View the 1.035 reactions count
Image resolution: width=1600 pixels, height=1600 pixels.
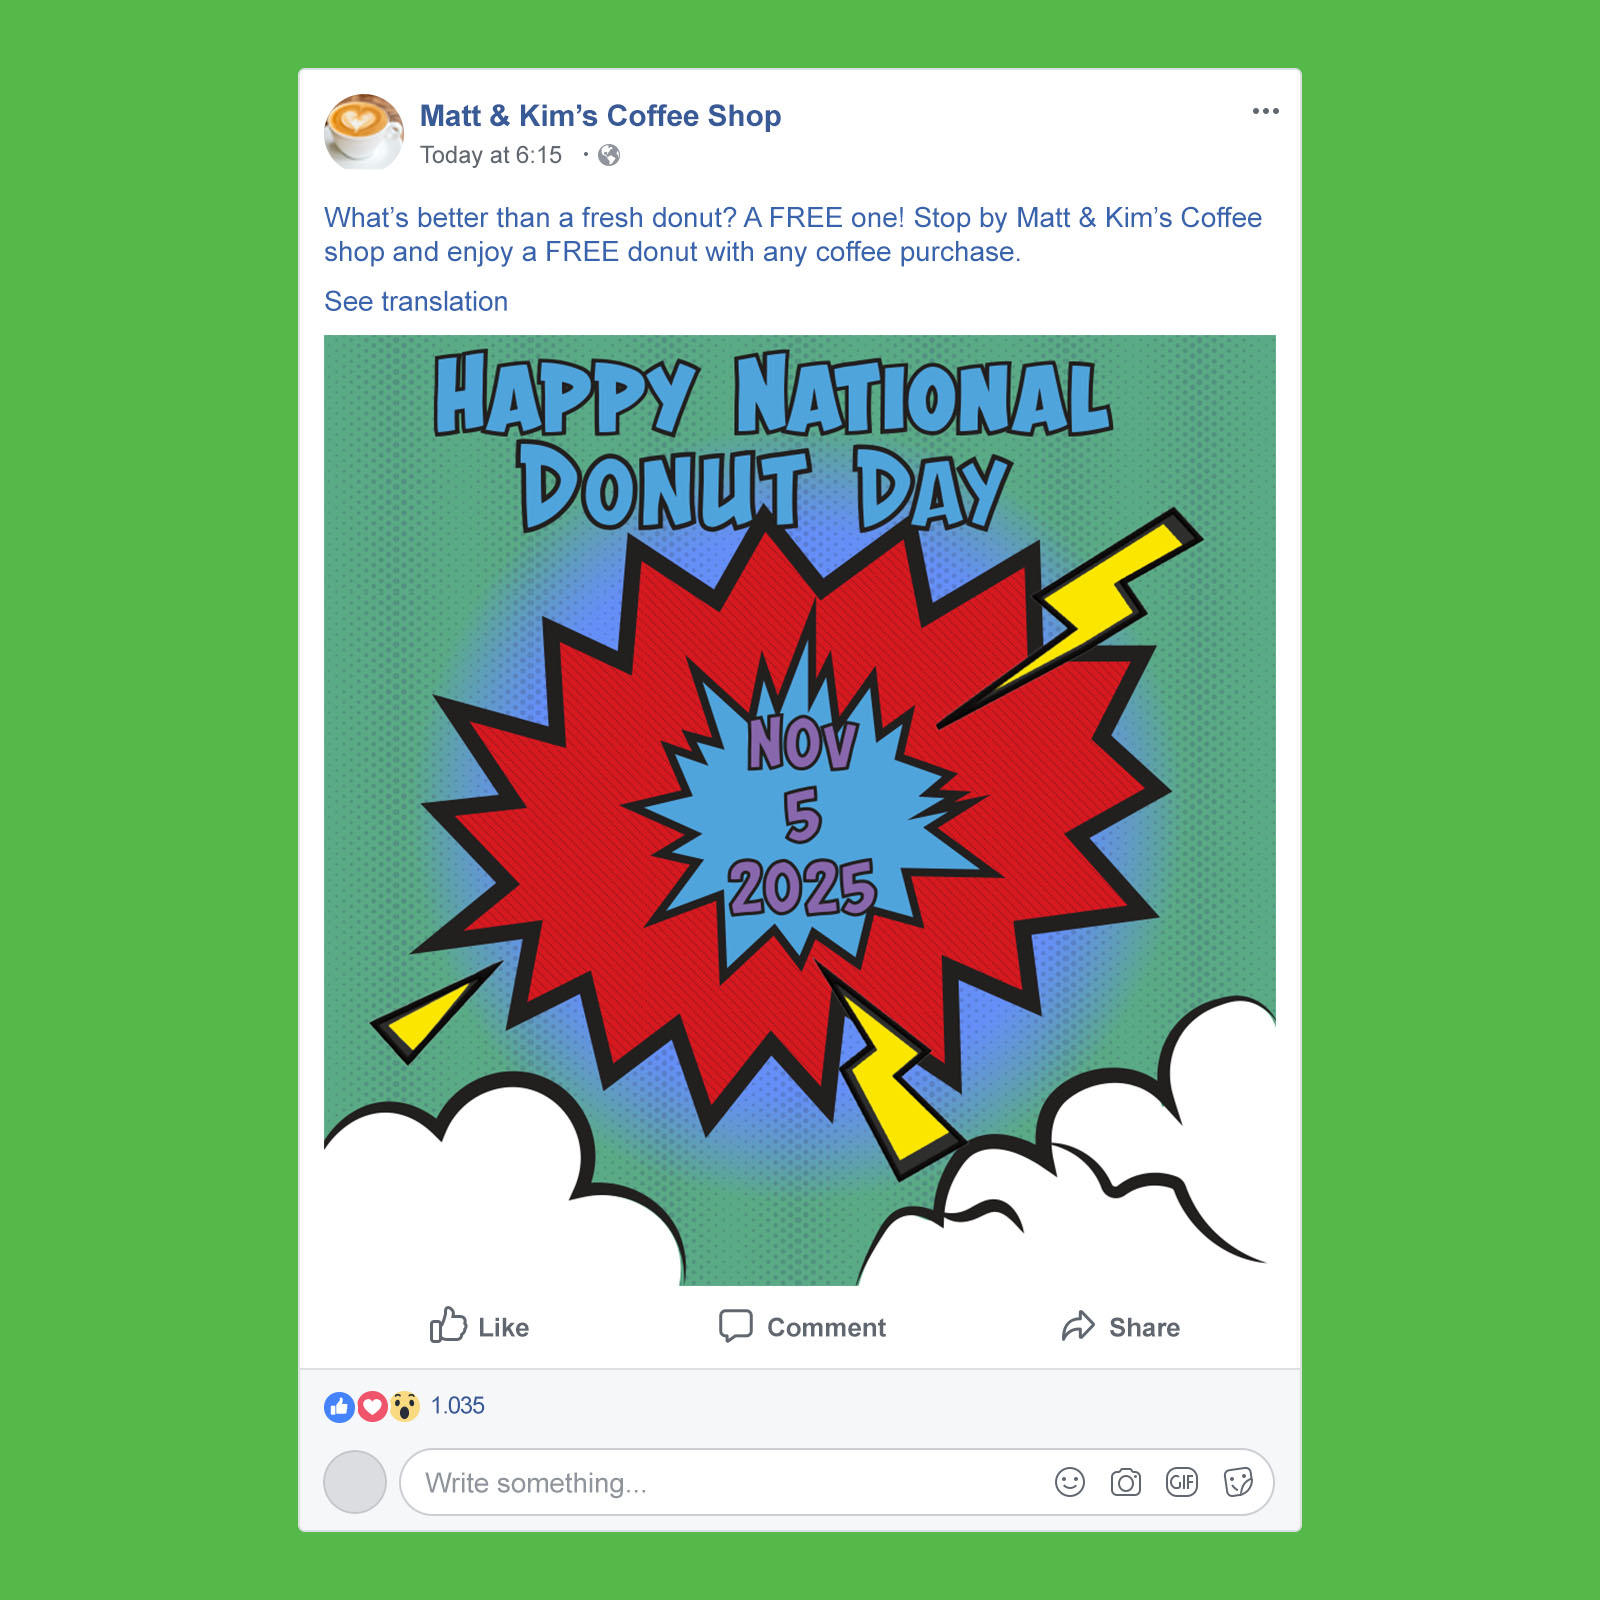457,1406
